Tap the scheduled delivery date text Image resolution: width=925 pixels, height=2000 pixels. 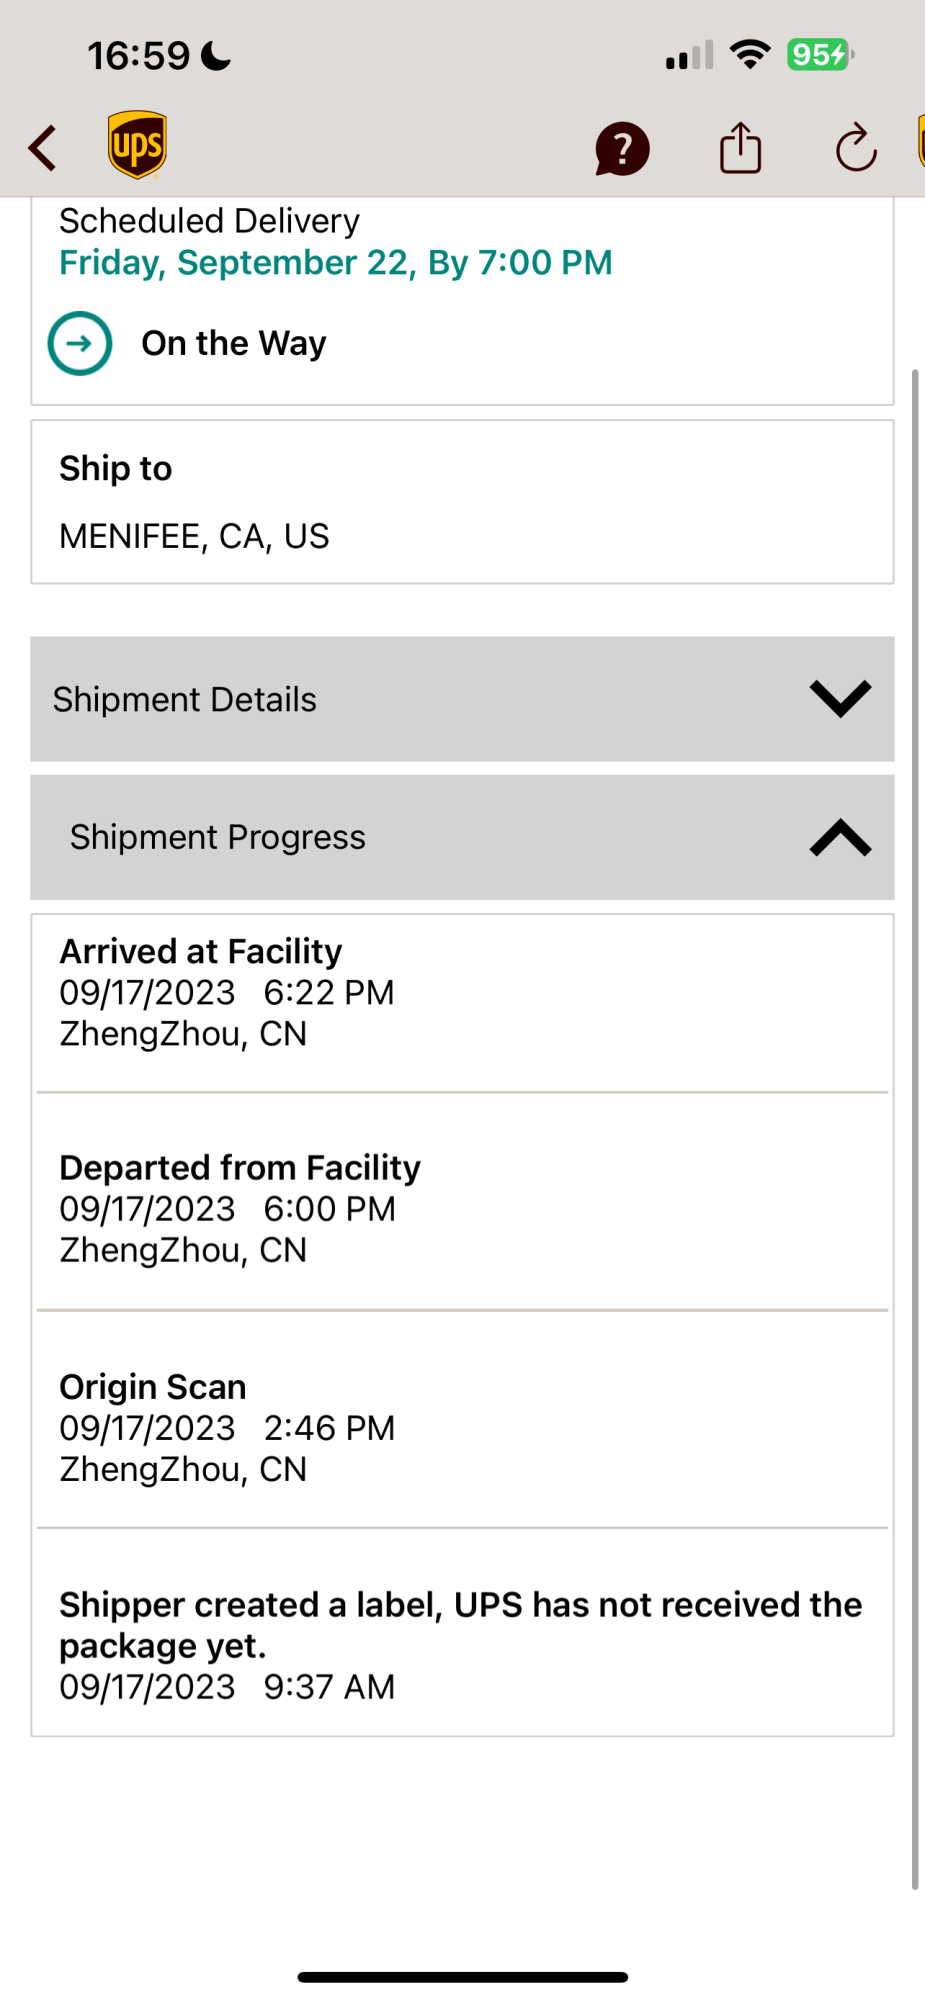click(x=335, y=263)
